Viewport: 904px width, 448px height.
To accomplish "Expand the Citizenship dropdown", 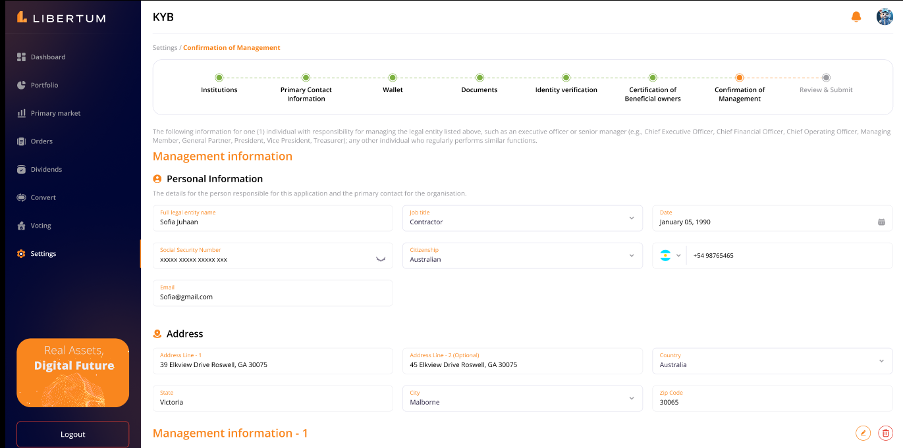I will click(631, 255).
